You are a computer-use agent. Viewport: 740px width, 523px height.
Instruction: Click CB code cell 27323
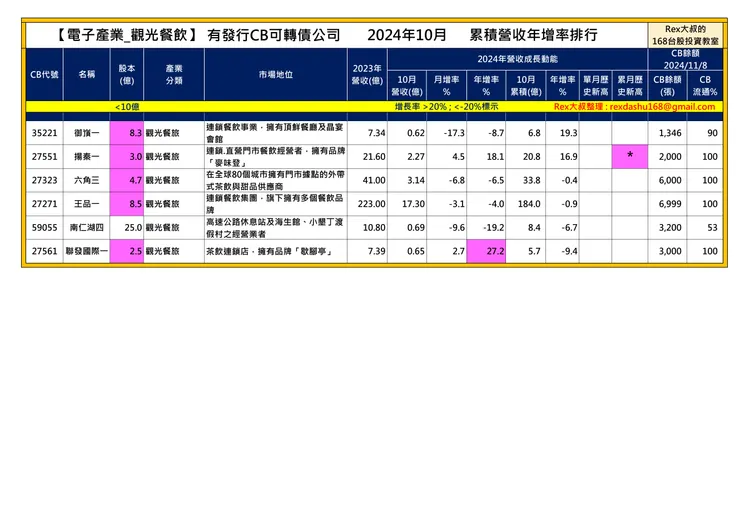tap(44, 180)
